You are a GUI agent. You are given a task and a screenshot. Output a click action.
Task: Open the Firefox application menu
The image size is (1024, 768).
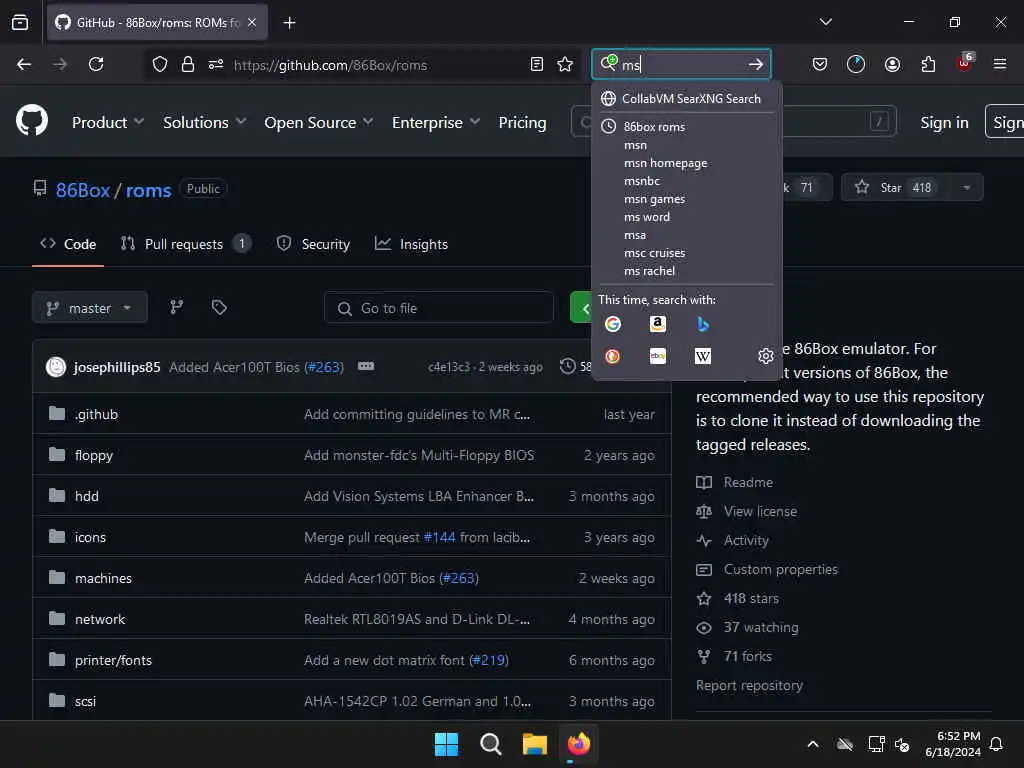point(1000,64)
